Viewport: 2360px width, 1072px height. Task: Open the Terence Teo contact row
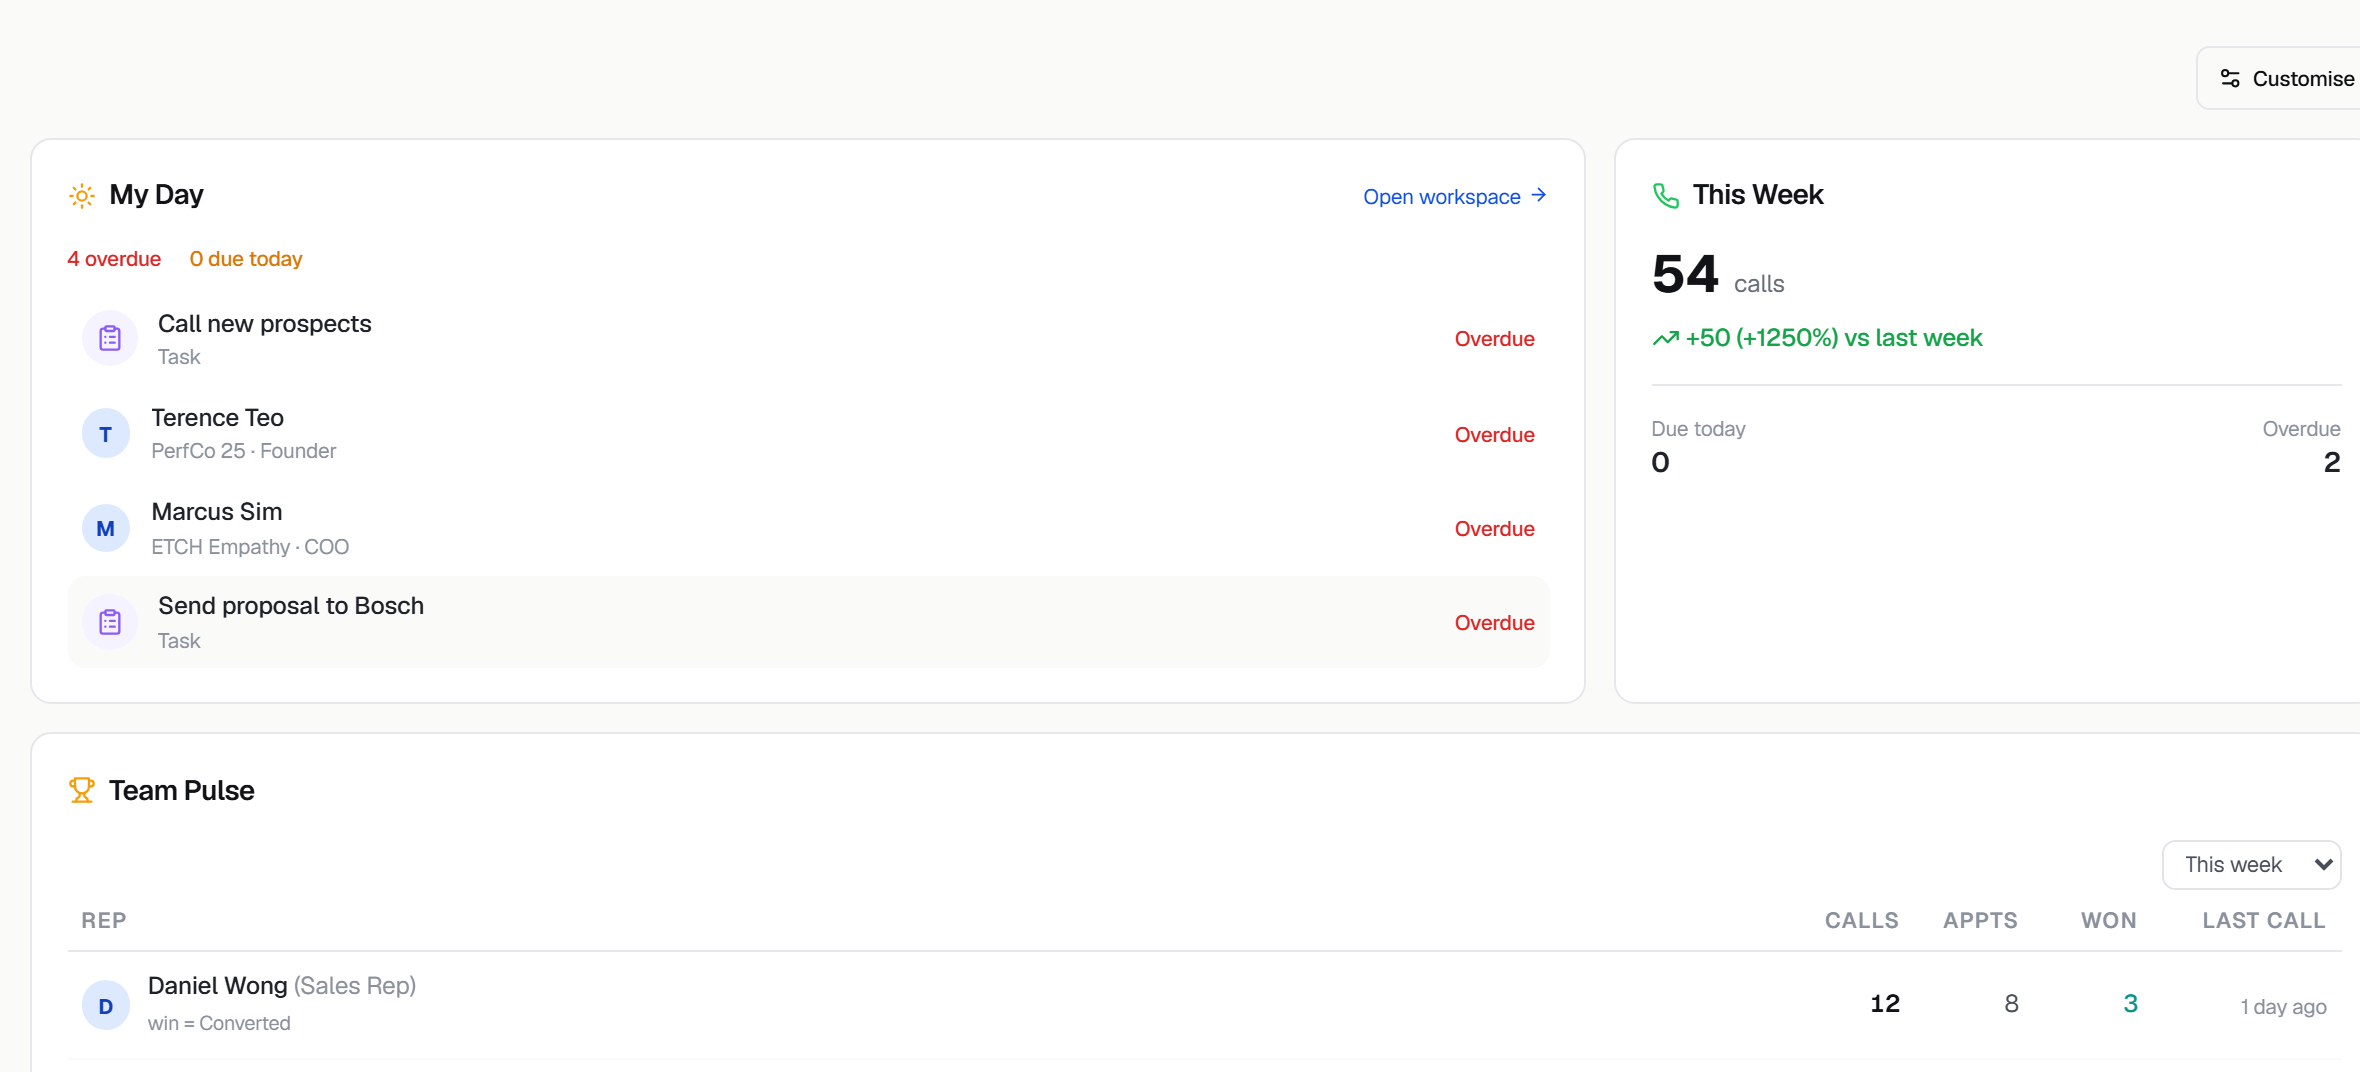(809, 434)
